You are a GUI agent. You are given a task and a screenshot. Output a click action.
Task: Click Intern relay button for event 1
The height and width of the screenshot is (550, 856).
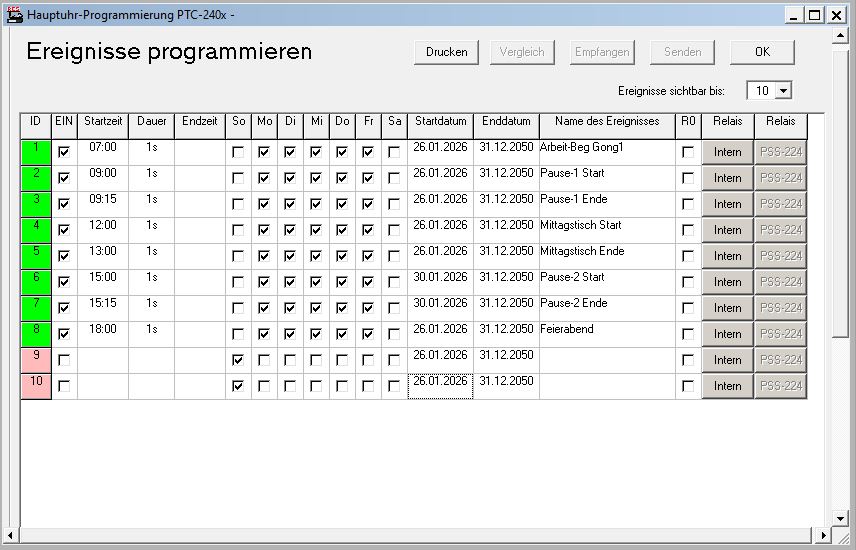coord(727,152)
